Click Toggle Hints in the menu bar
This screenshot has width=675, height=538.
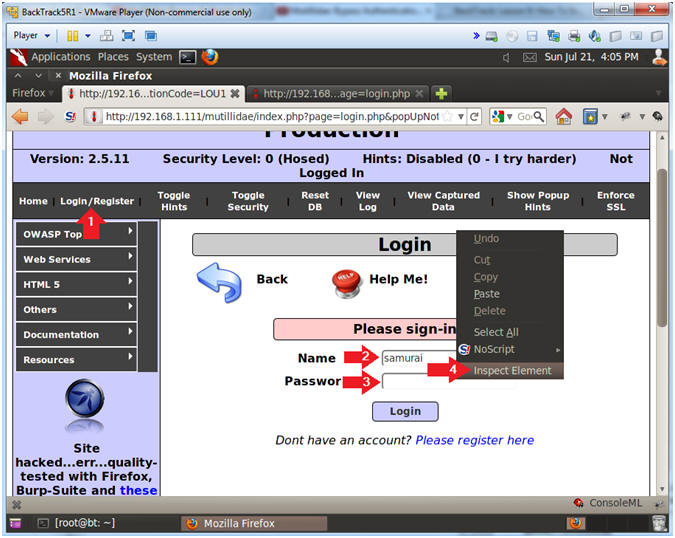point(174,201)
